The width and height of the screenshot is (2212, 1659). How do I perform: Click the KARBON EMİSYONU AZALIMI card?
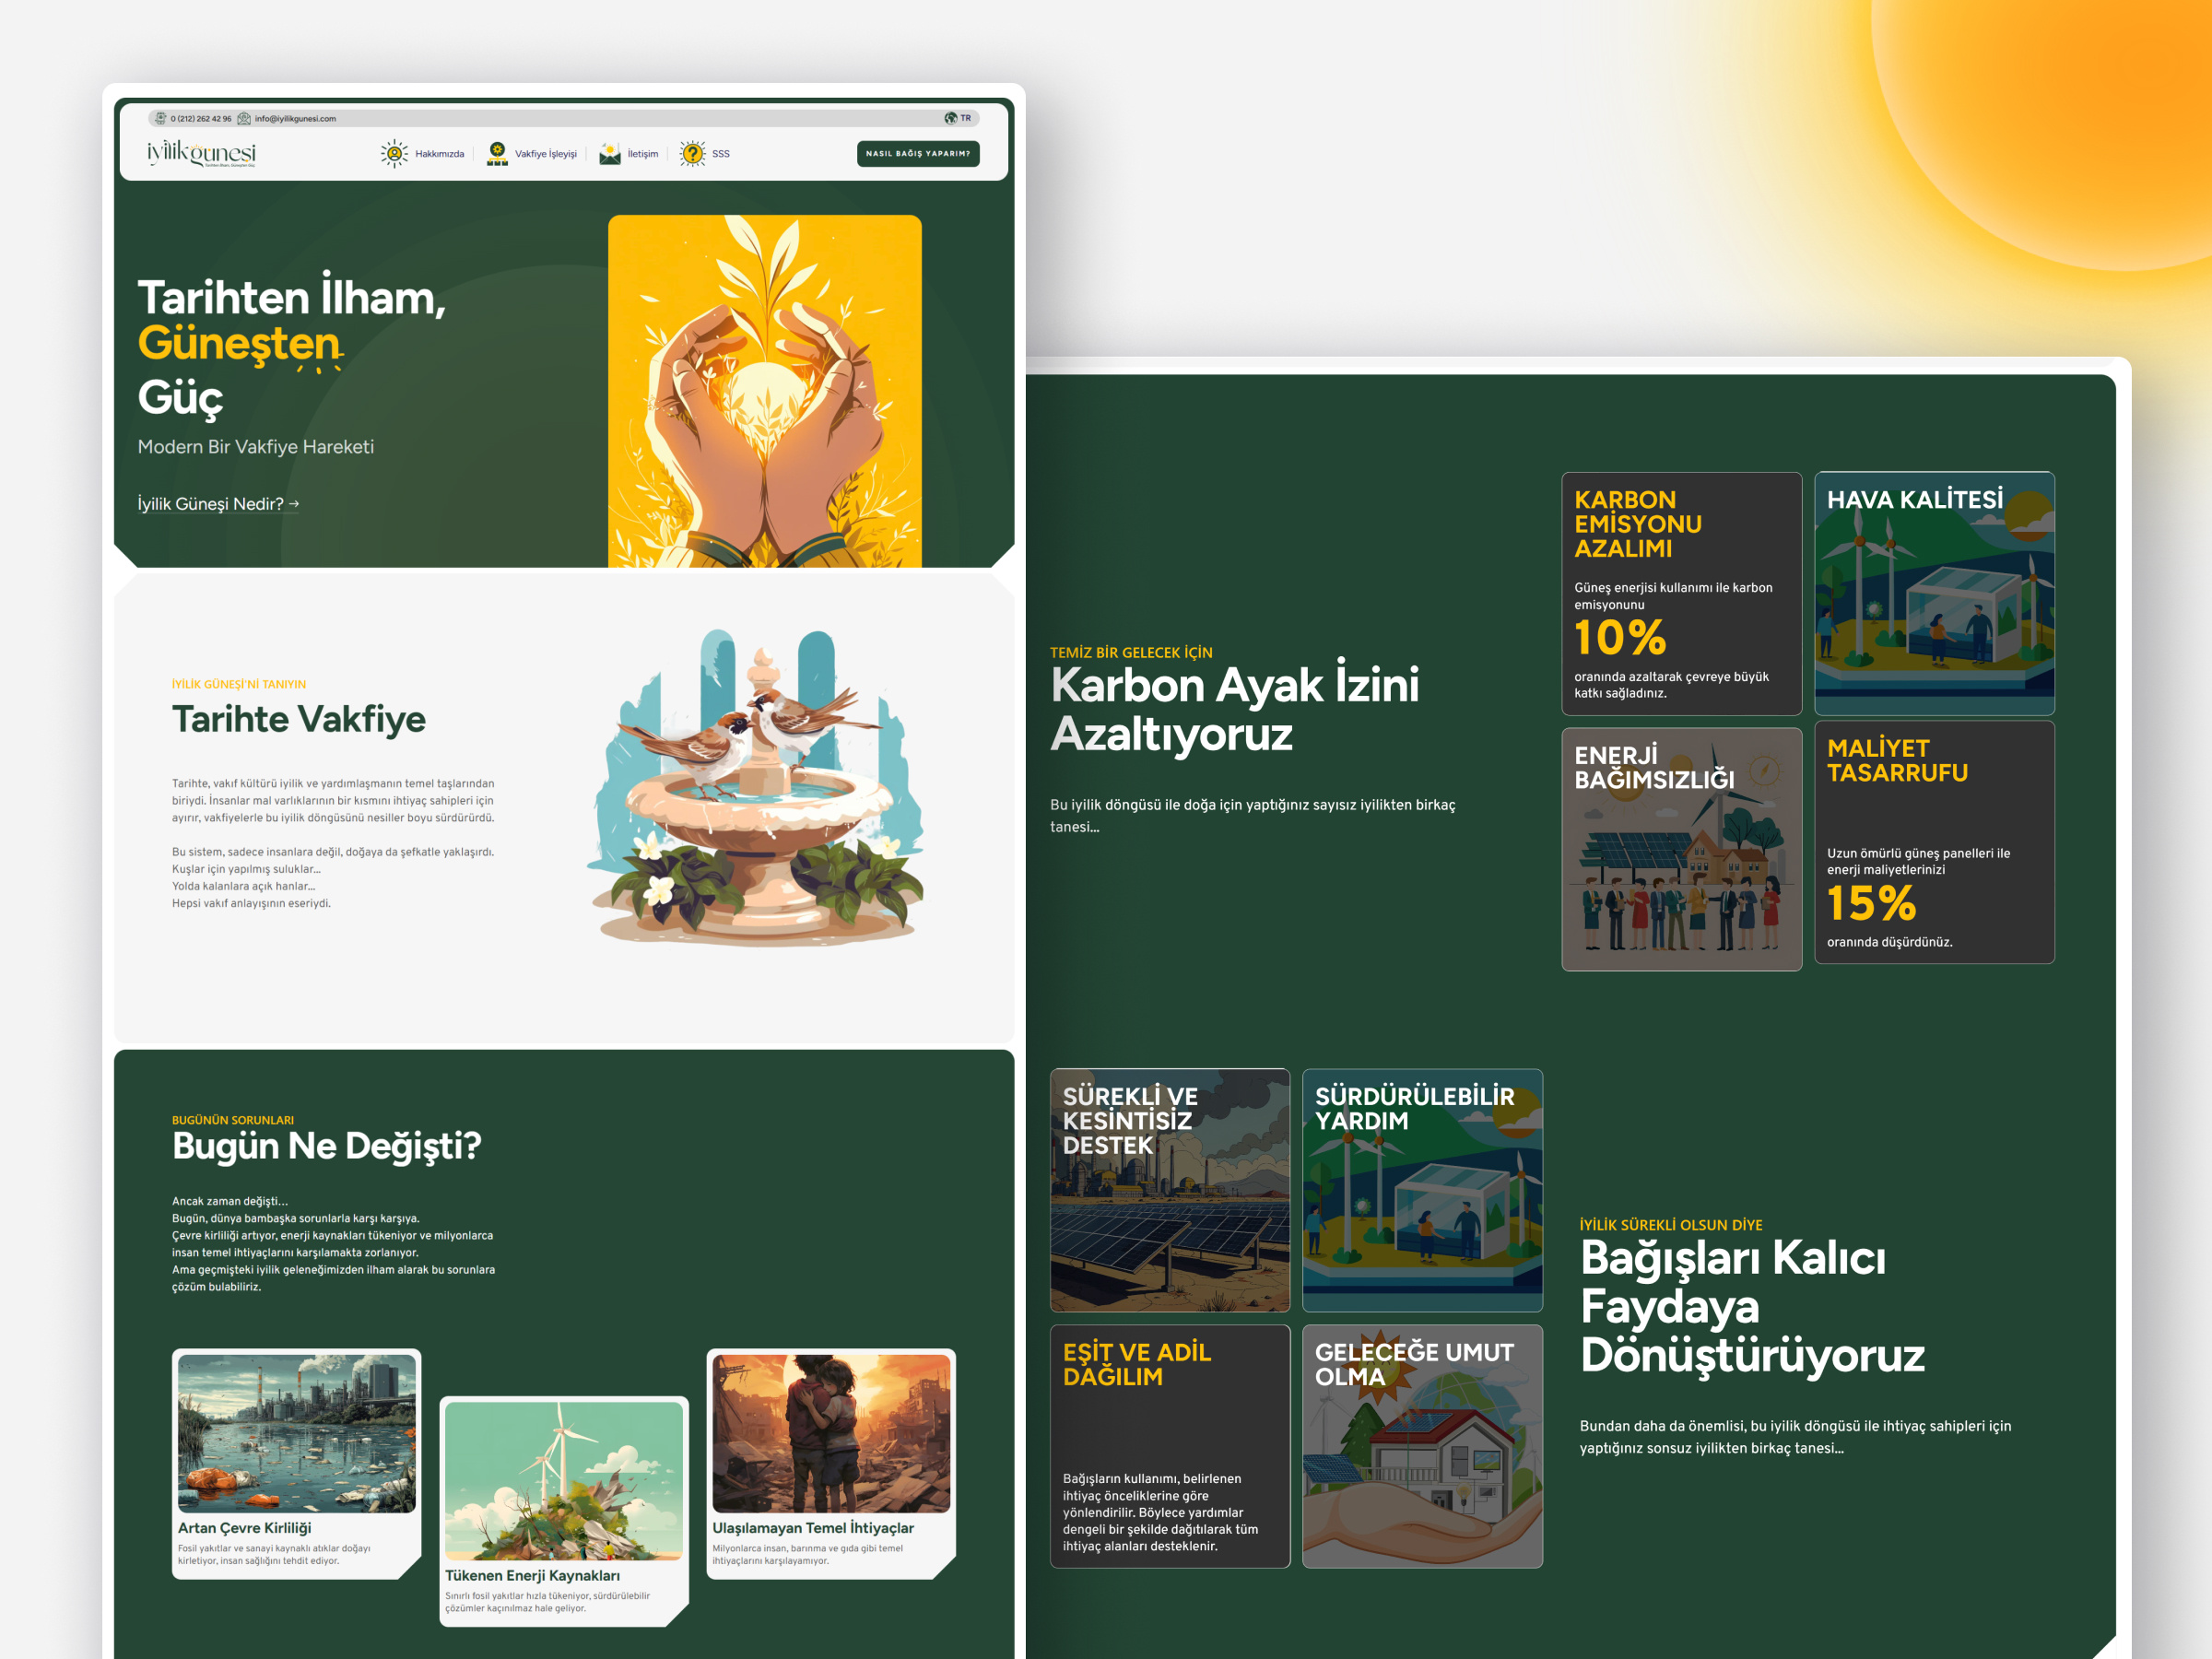pyautogui.click(x=1681, y=594)
